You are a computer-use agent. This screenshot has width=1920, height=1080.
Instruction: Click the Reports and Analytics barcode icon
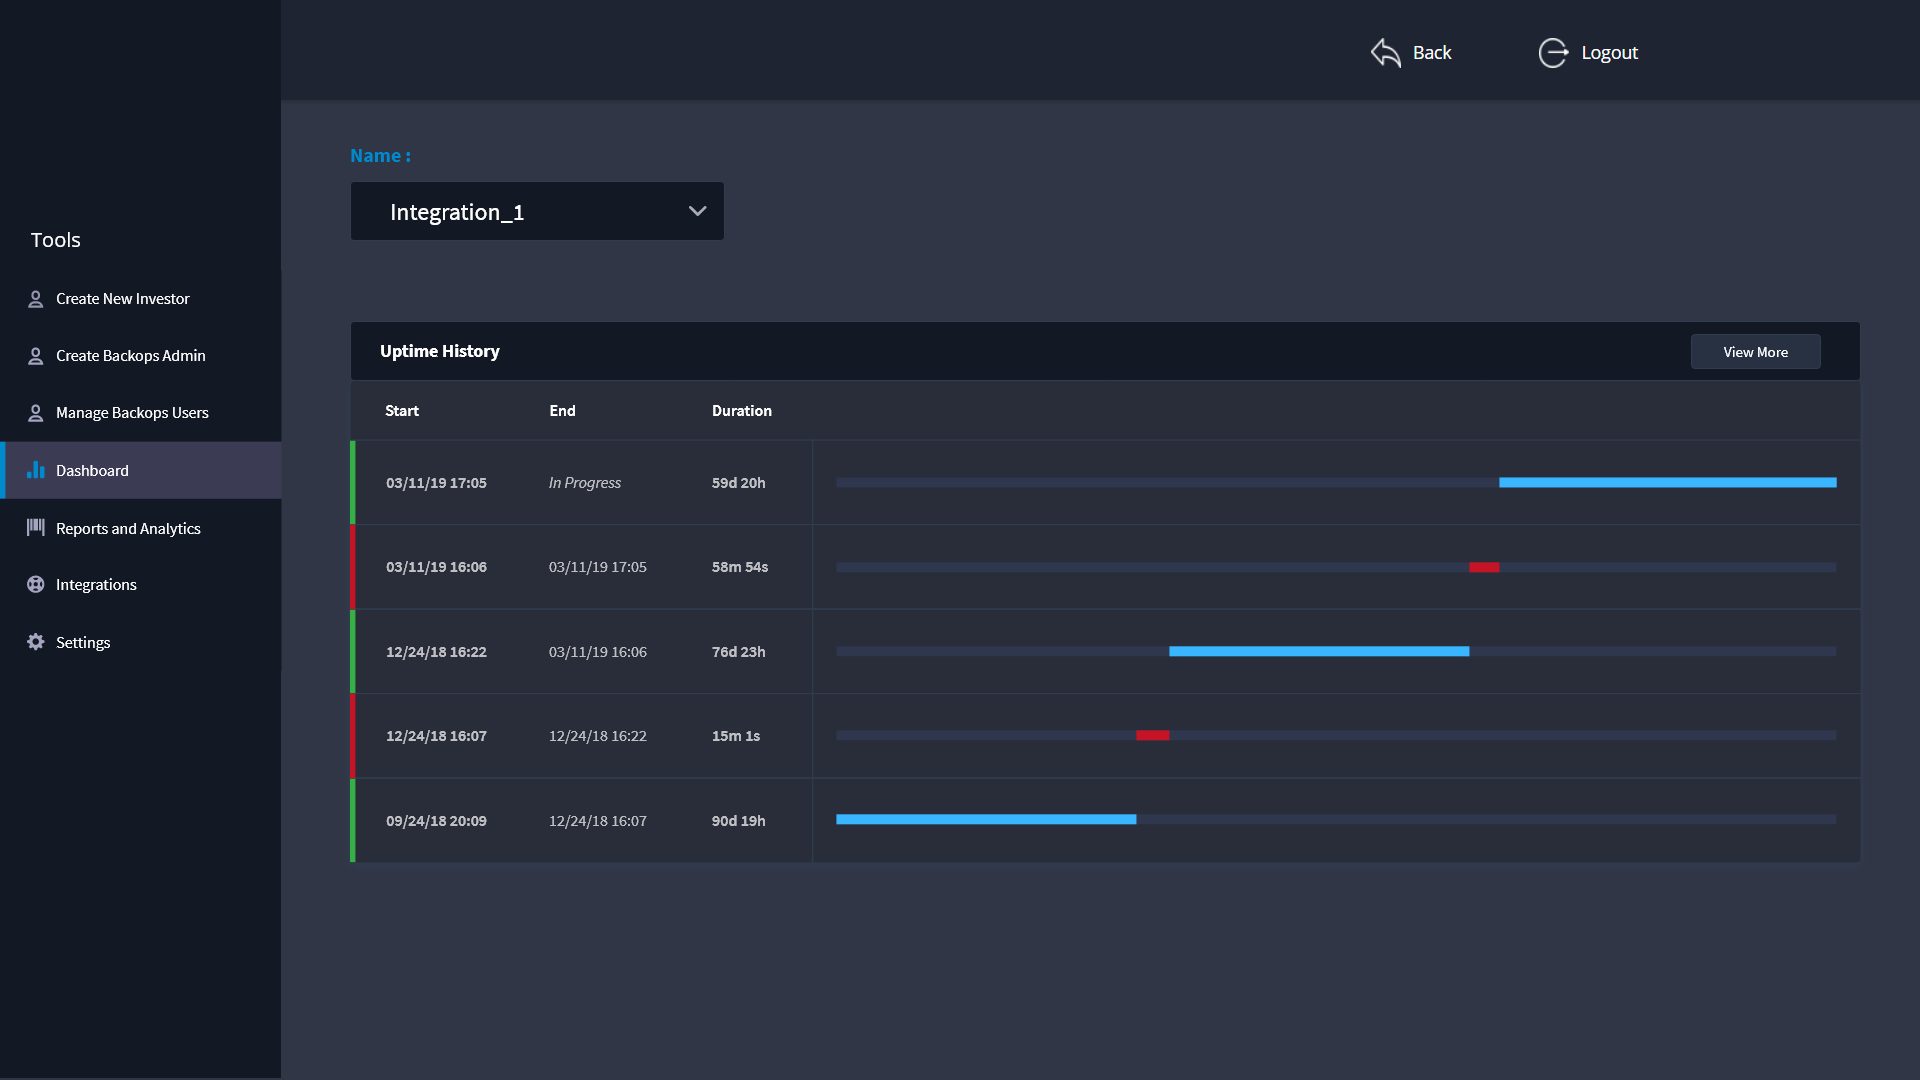point(36,527)
